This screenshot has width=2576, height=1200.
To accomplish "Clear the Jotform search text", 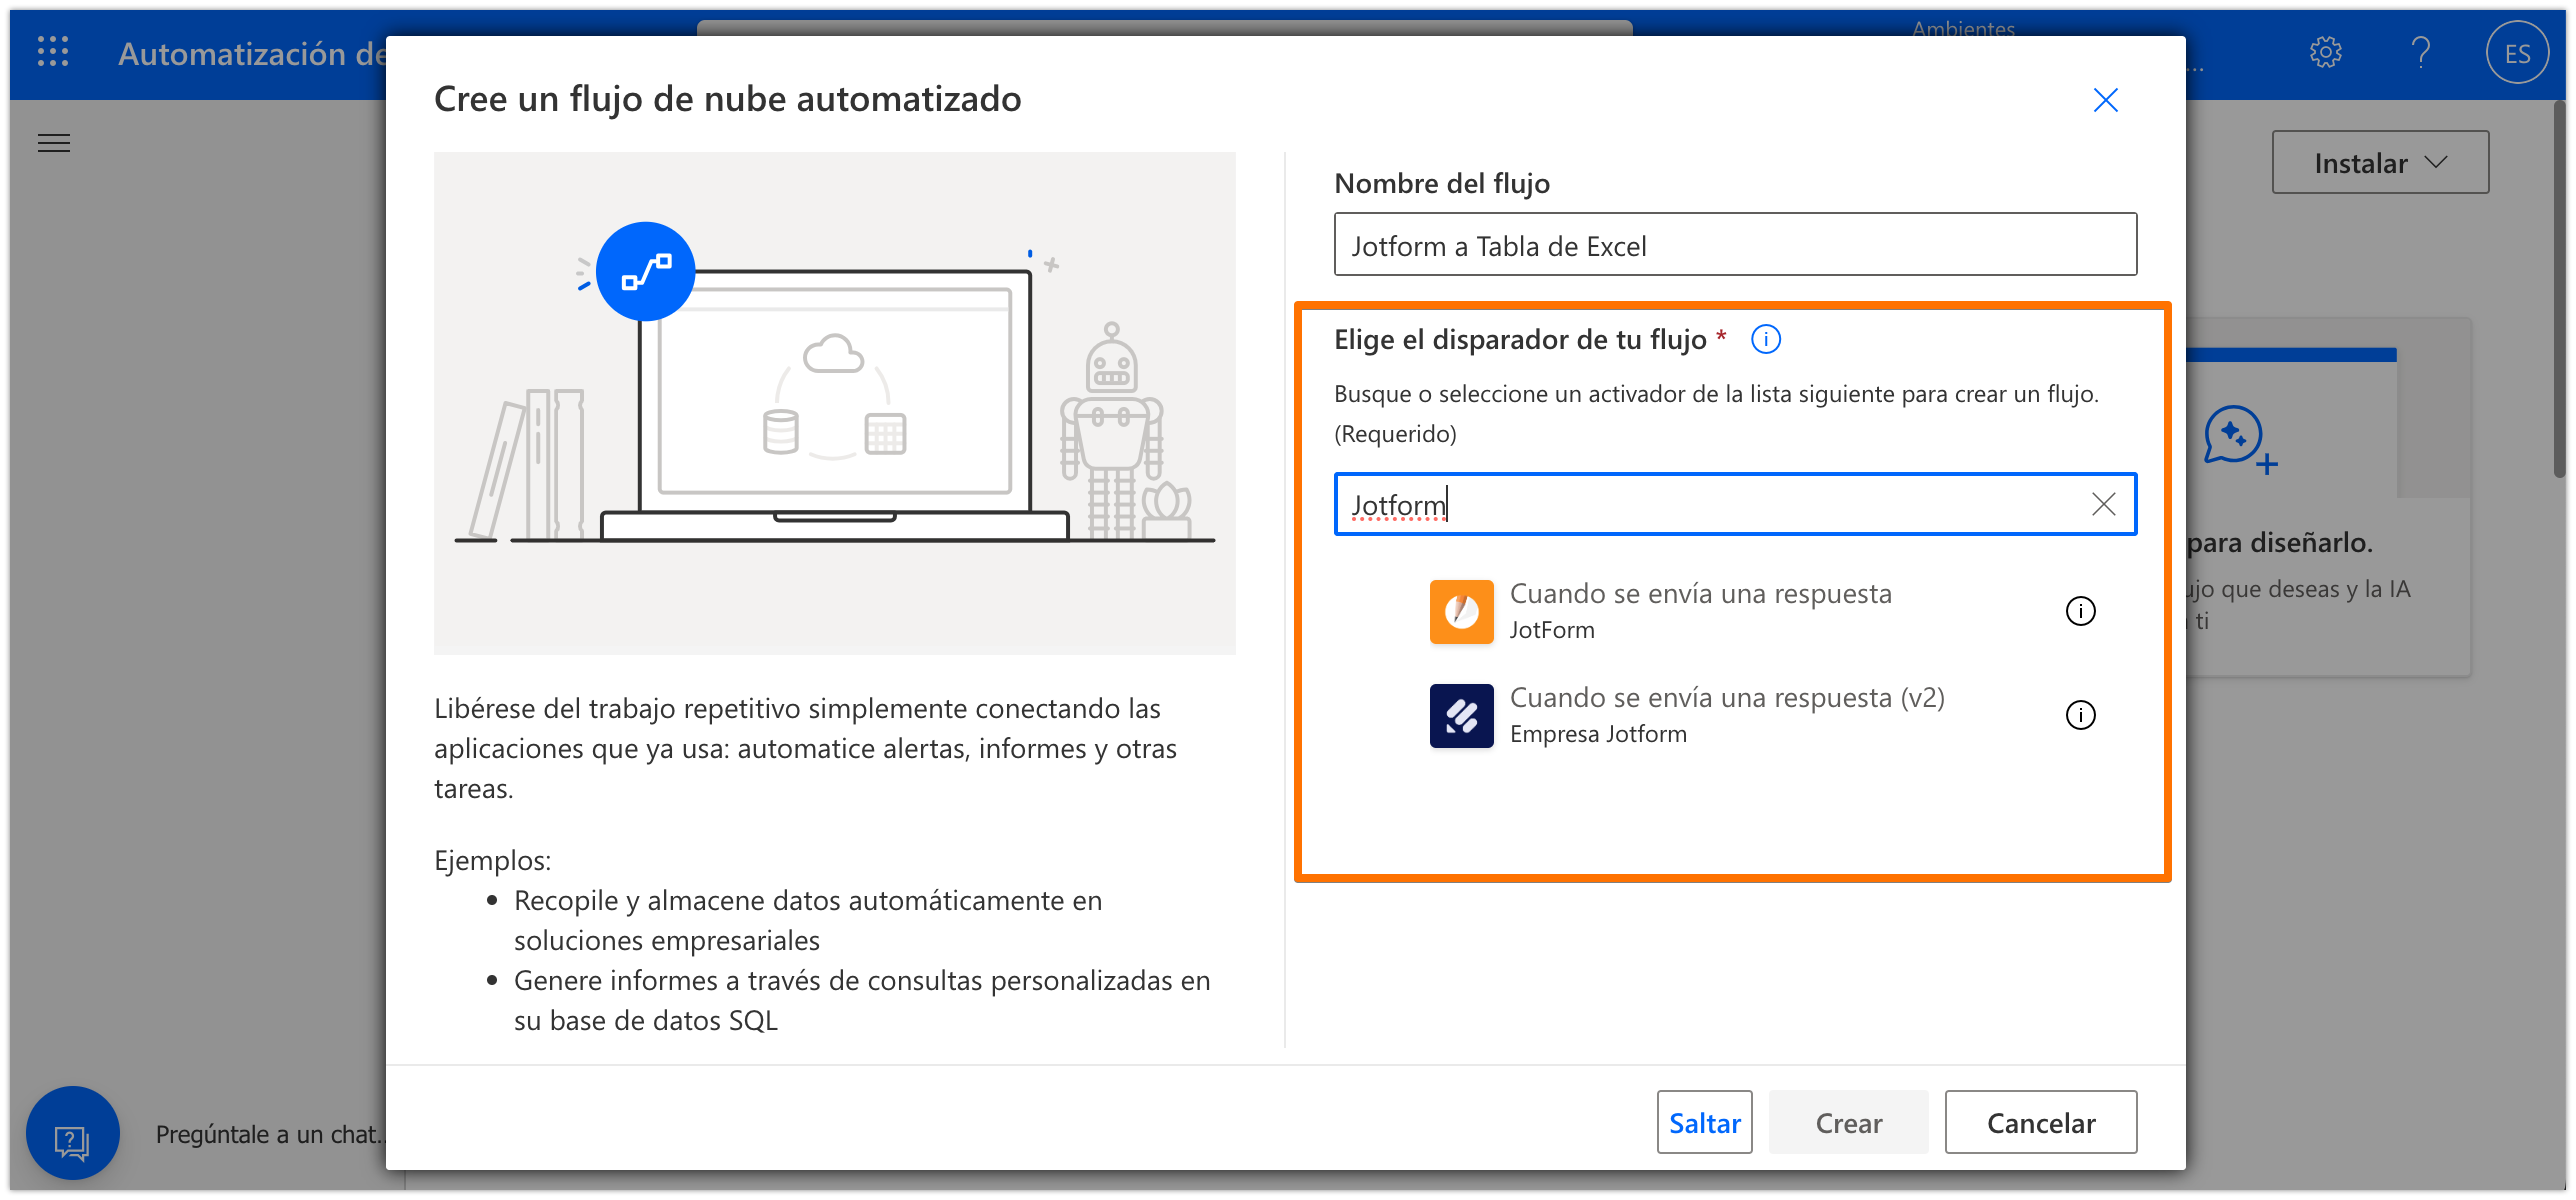I will coord(2103,504).
